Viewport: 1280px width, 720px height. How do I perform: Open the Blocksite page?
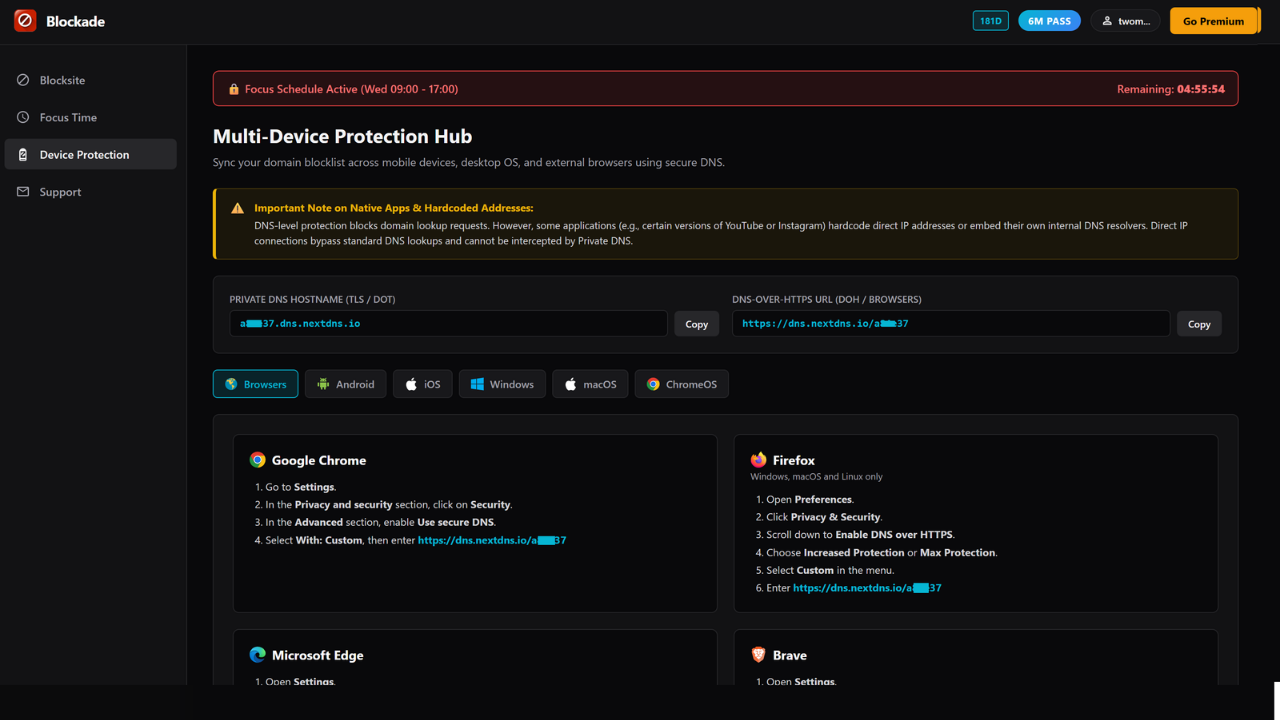point(91,80)
